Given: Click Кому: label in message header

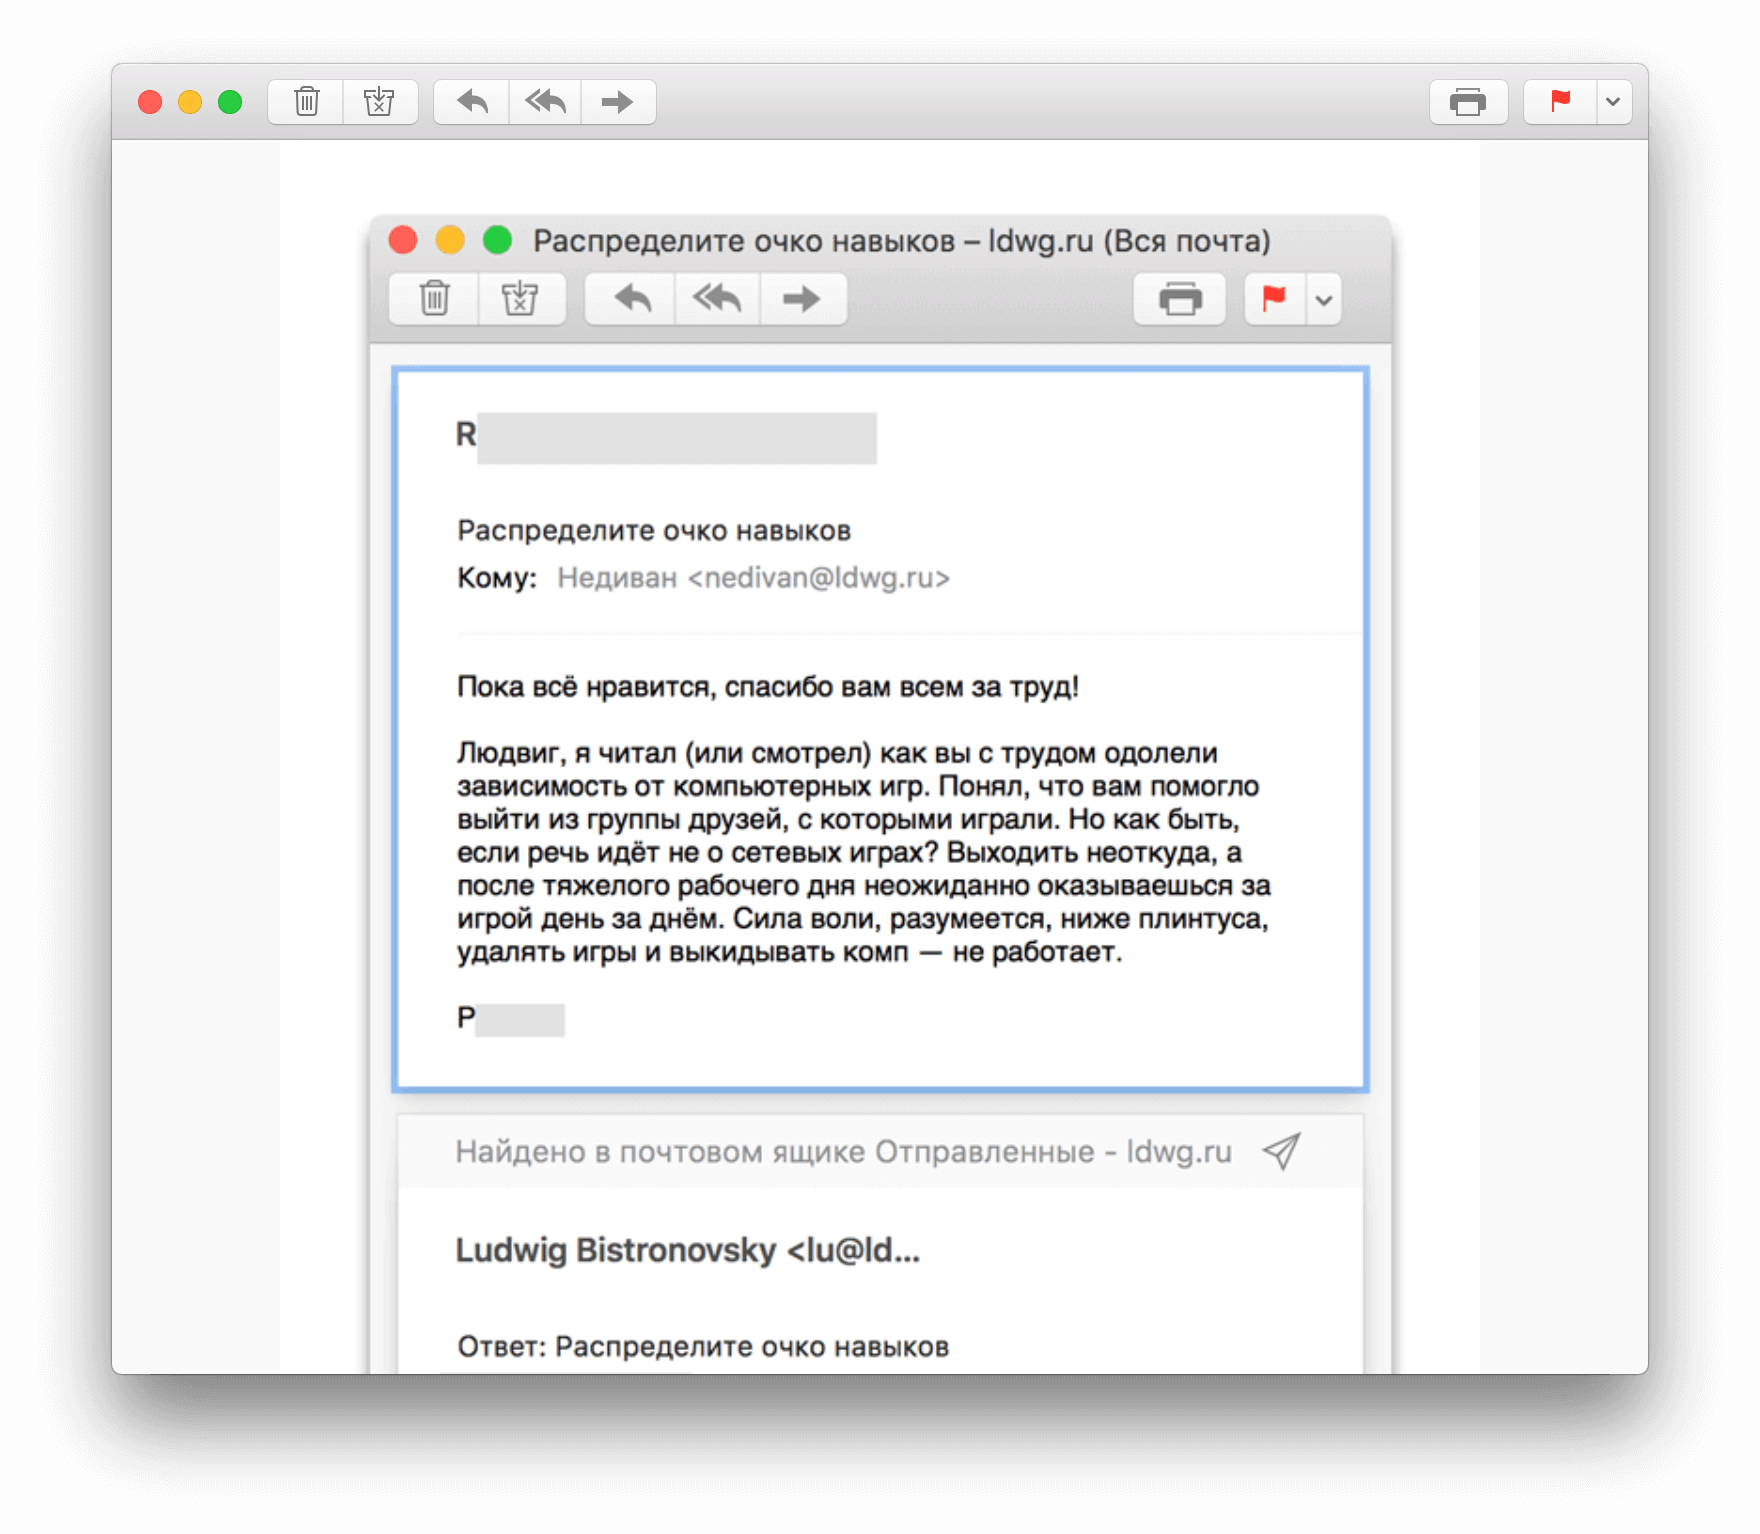Looking at the screenshot, I should (497, 578).
